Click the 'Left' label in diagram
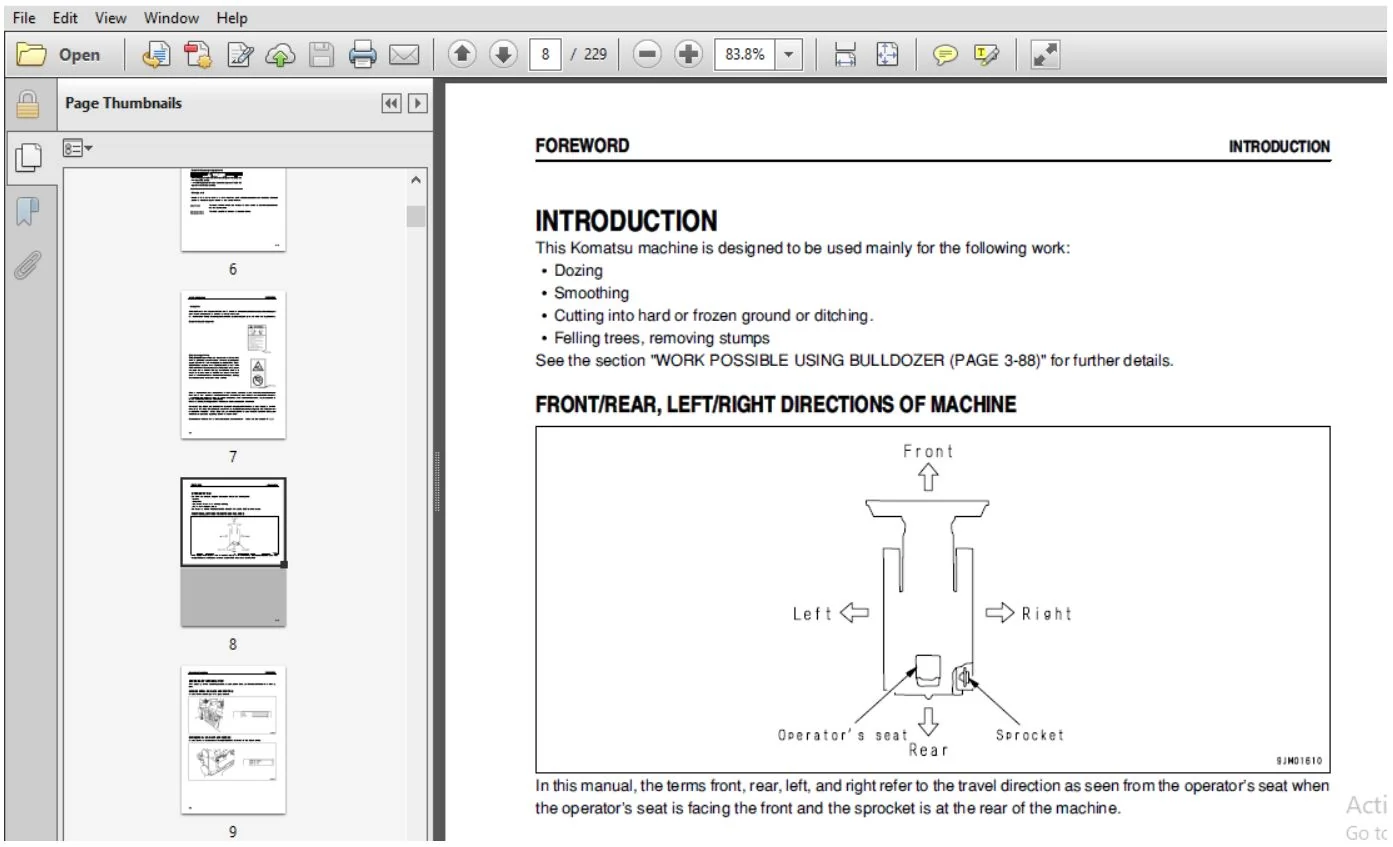Screen dimensions: 1393x847 [x=812, y=614]
